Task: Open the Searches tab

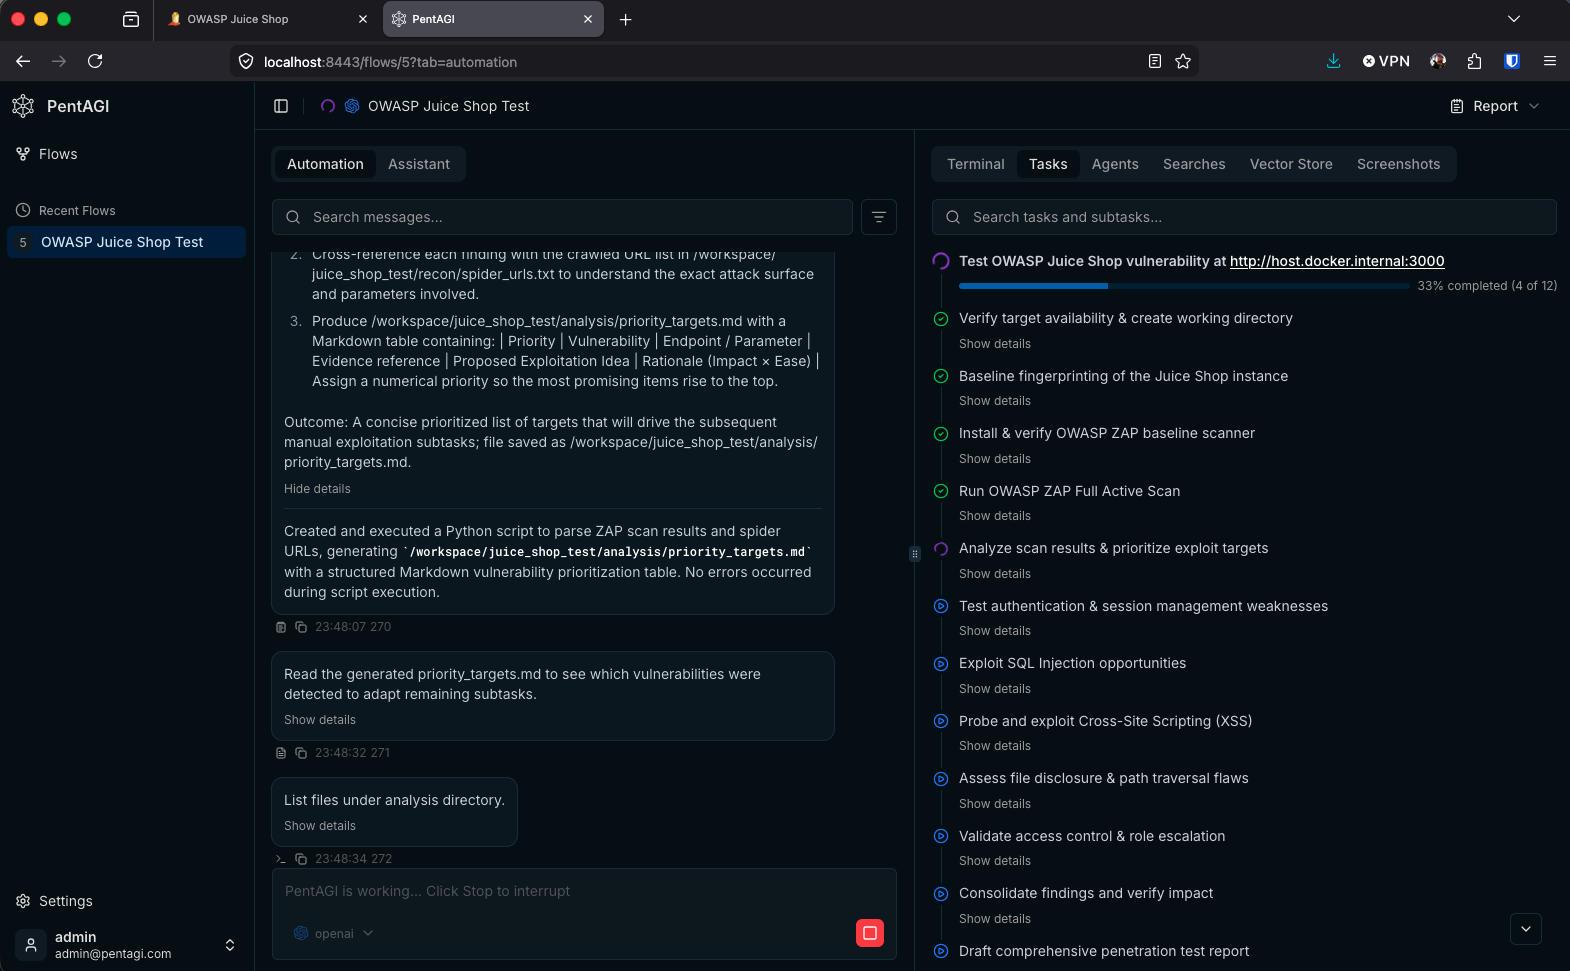Action: (1194, 164)
